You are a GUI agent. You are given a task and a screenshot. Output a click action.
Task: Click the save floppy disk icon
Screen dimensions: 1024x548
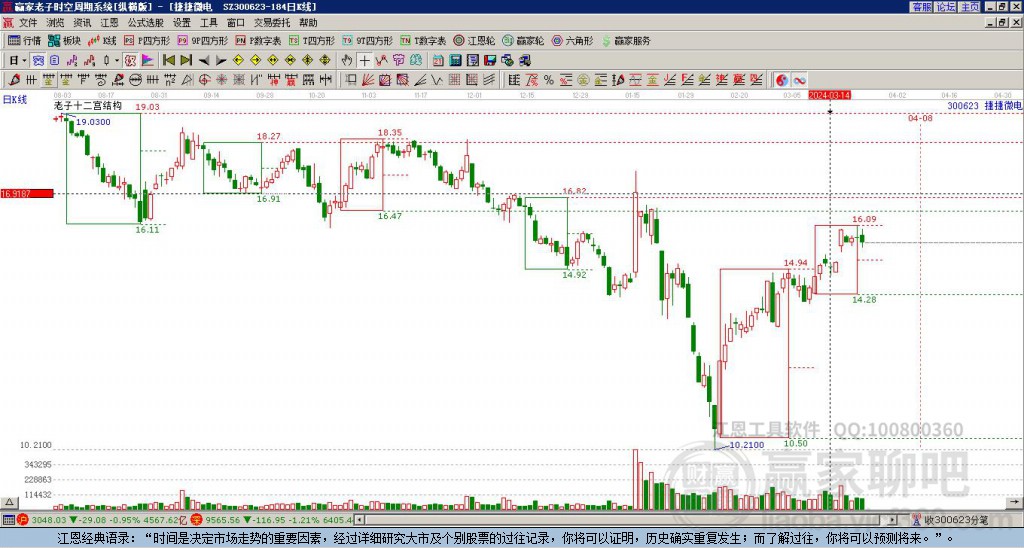[490, 61]
